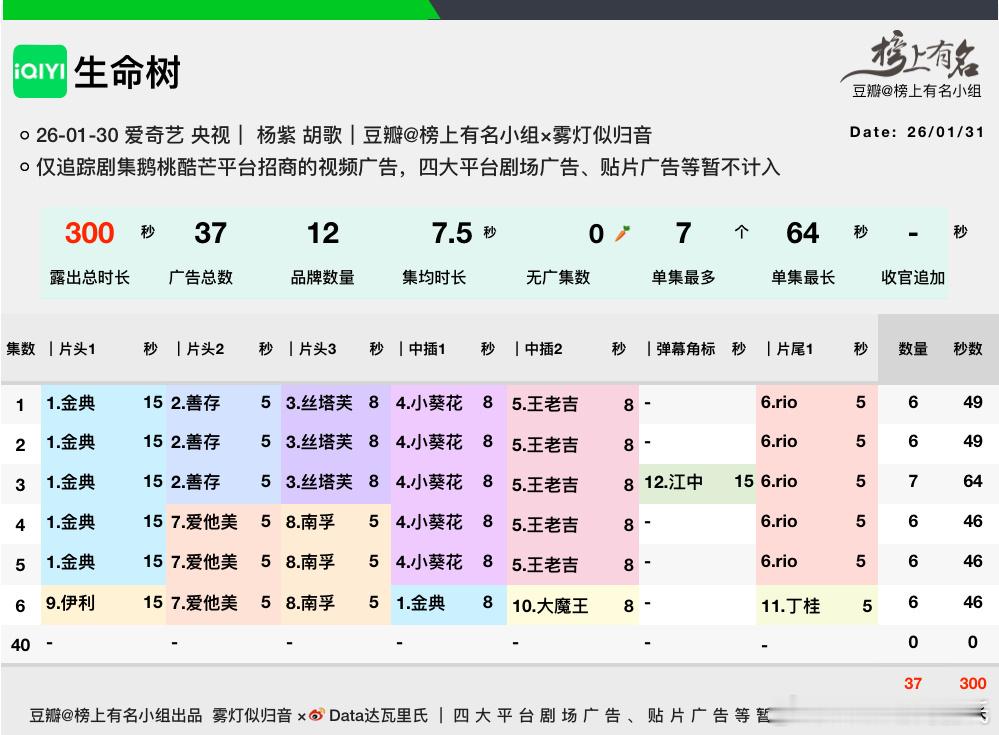This screenshot has width=999, height=735.
Task: Click Data达瓦里氏 in the footer
Action: [x=378, y=715]
